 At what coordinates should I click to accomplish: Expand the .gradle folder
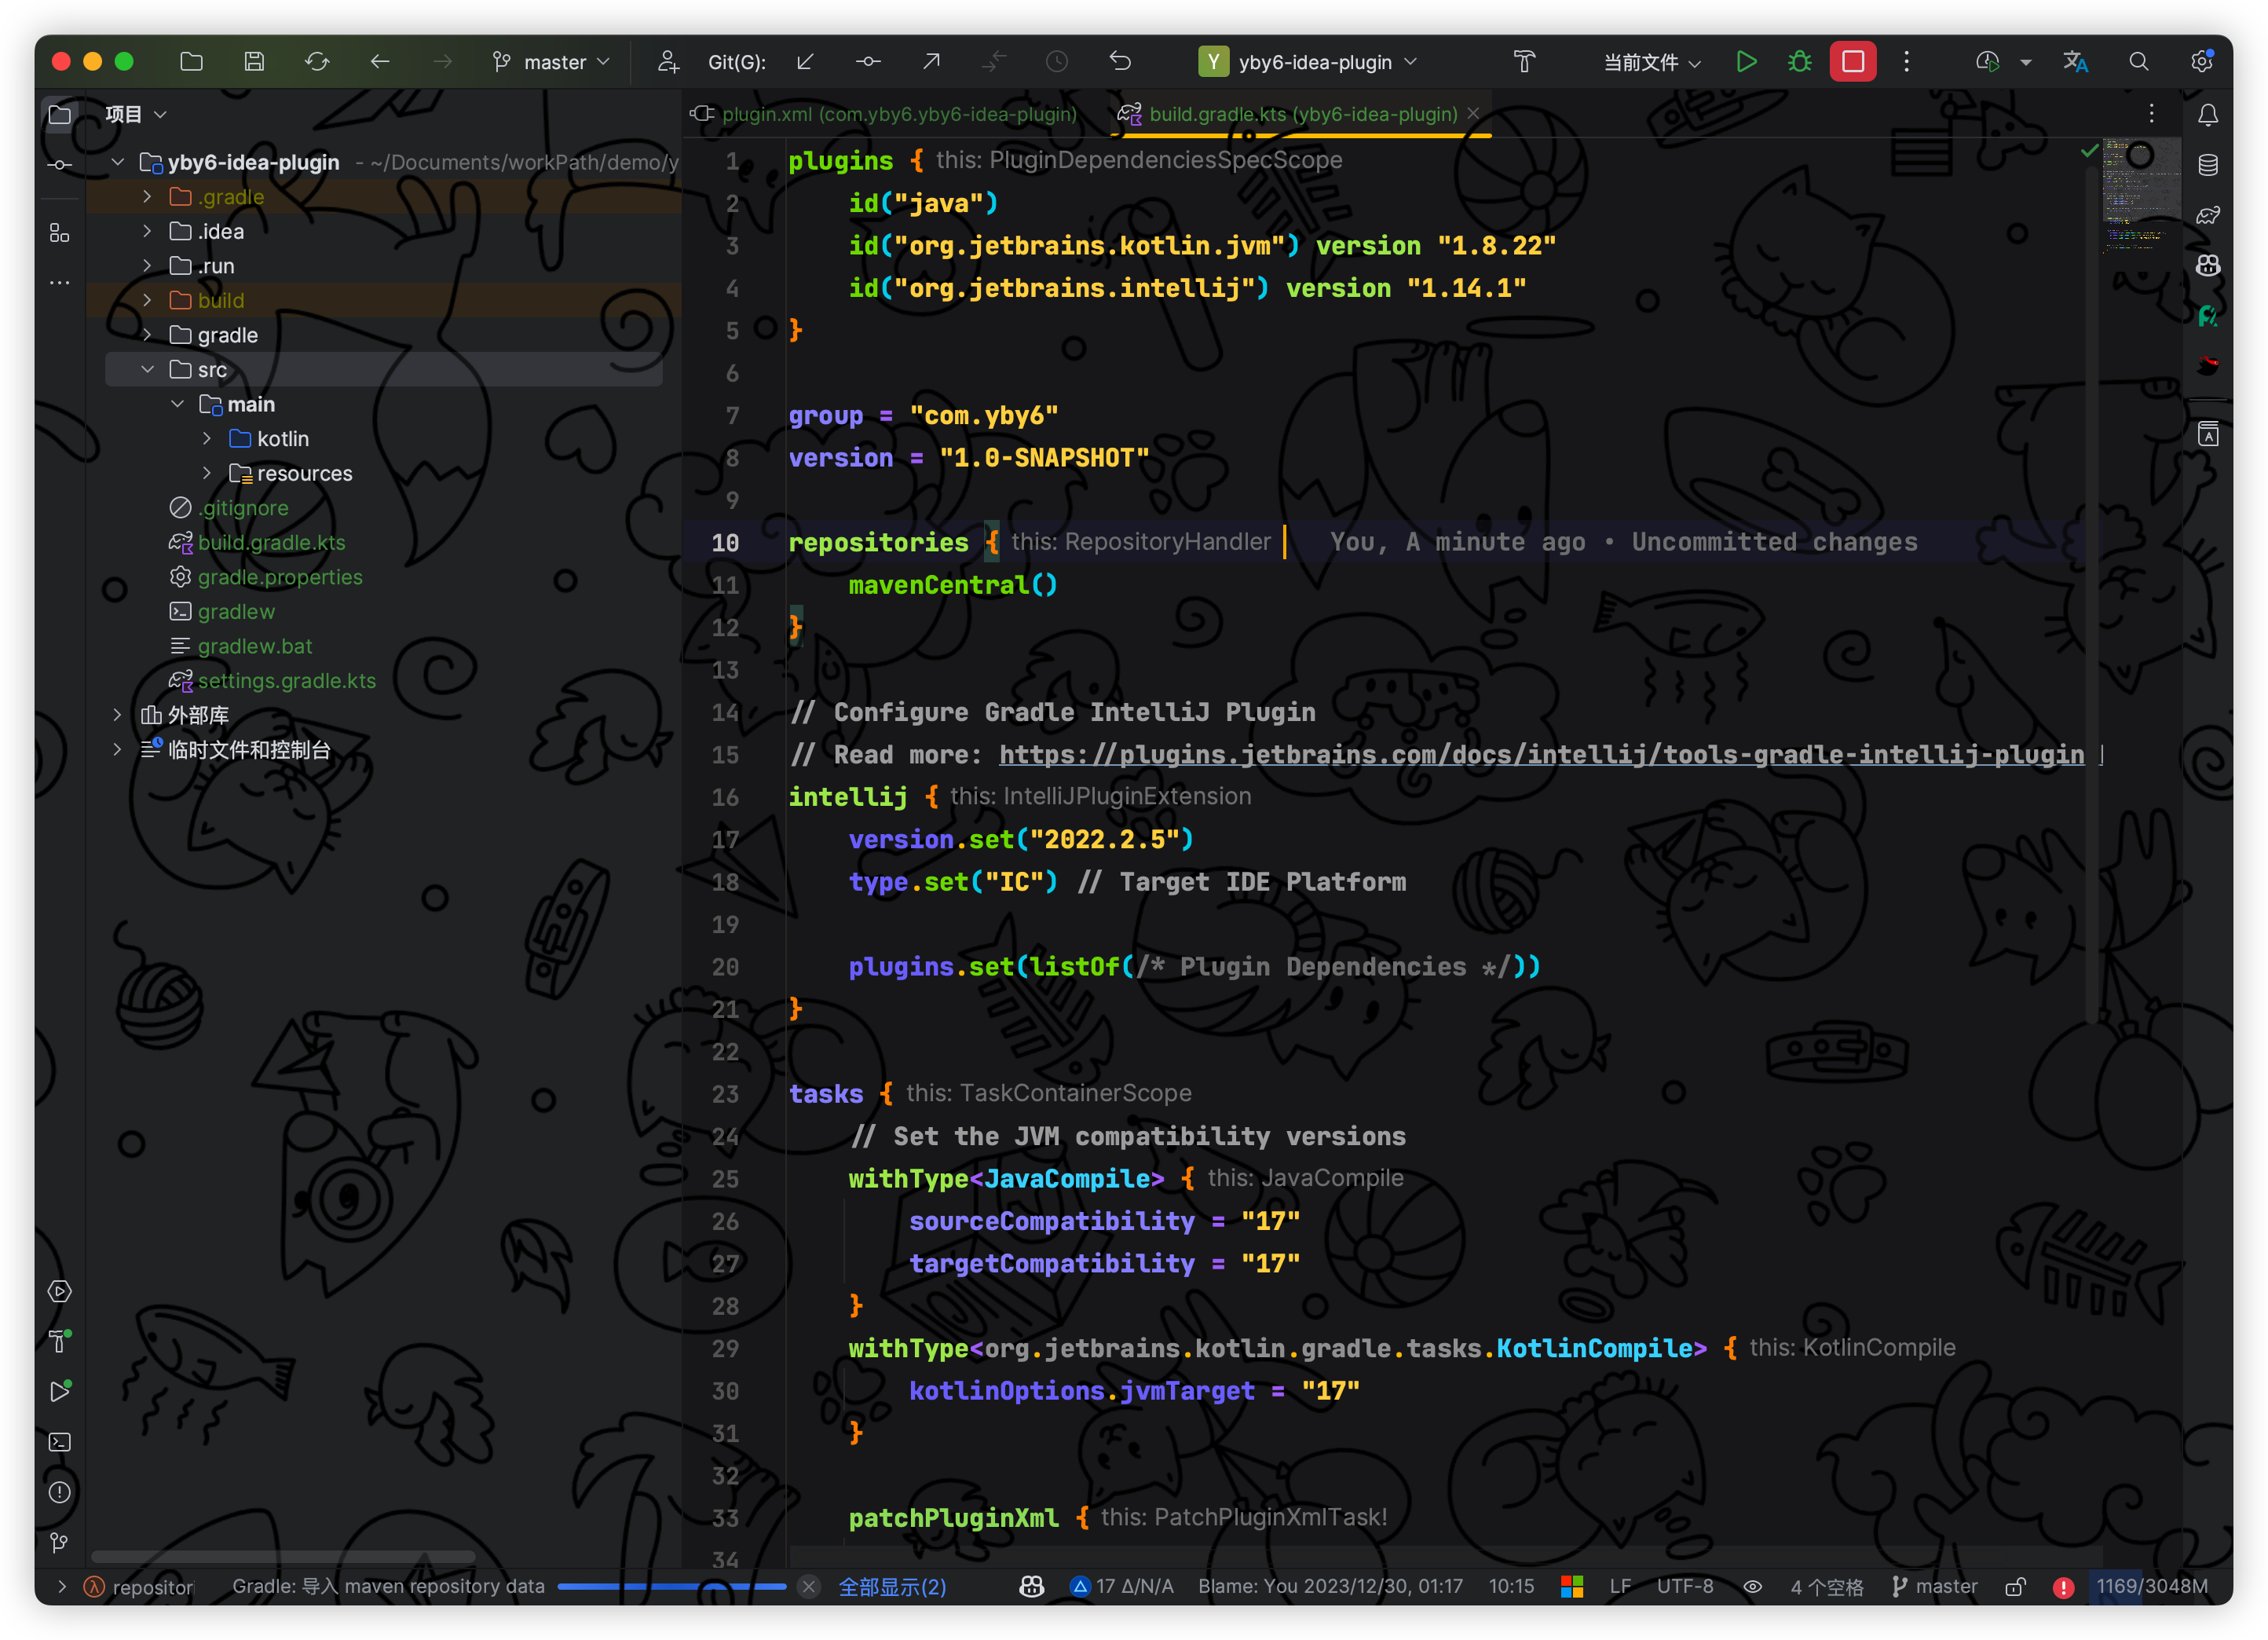click(x=148, y=197)
